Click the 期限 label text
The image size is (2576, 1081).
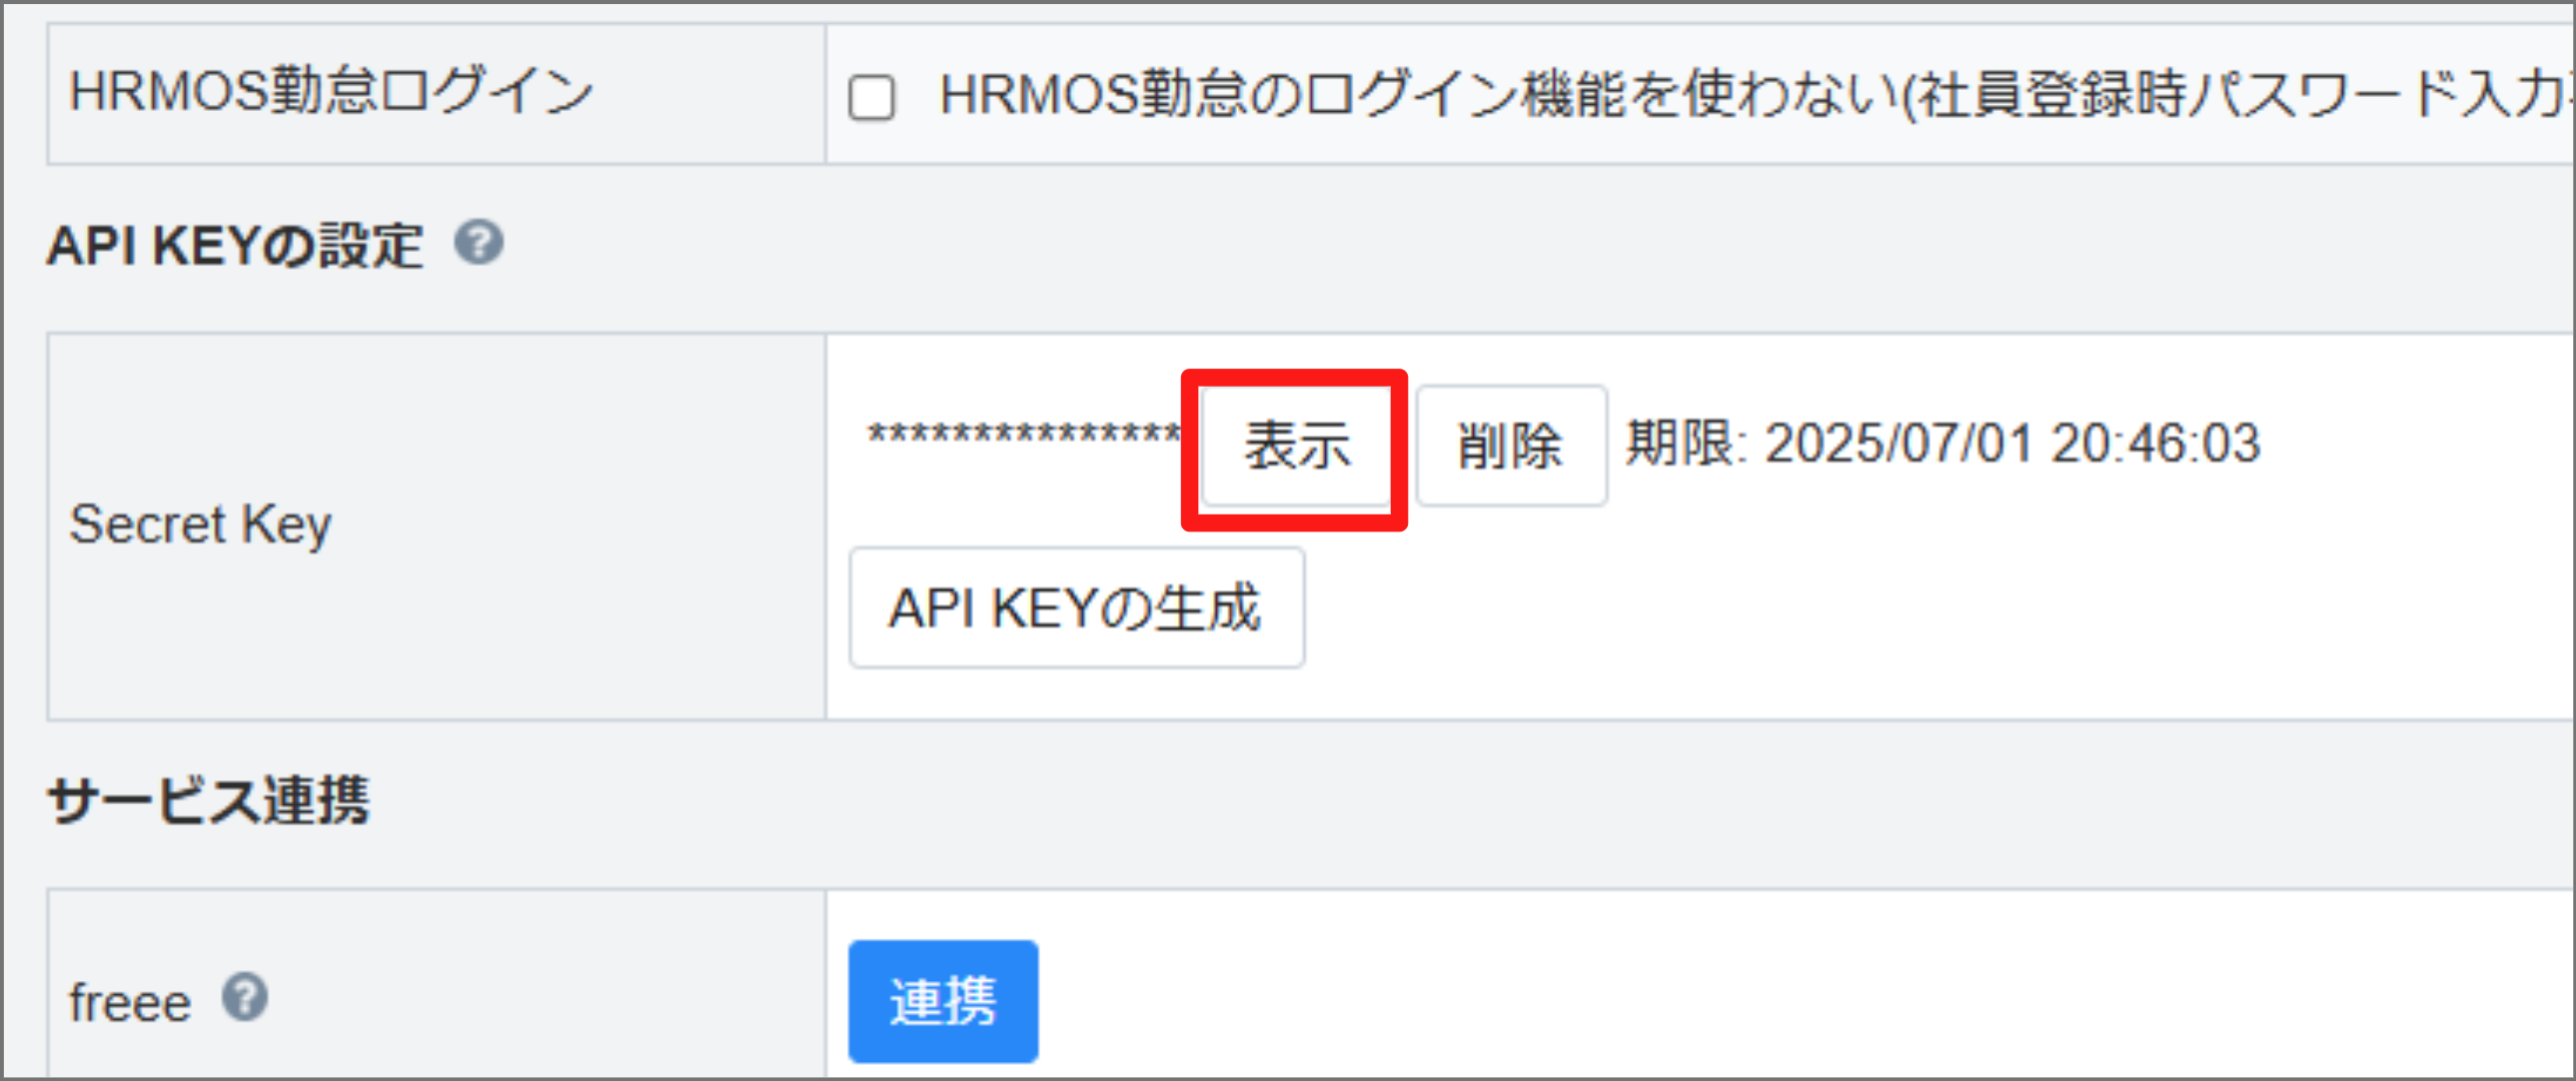pyautogui.click(x=1683, y=443)
